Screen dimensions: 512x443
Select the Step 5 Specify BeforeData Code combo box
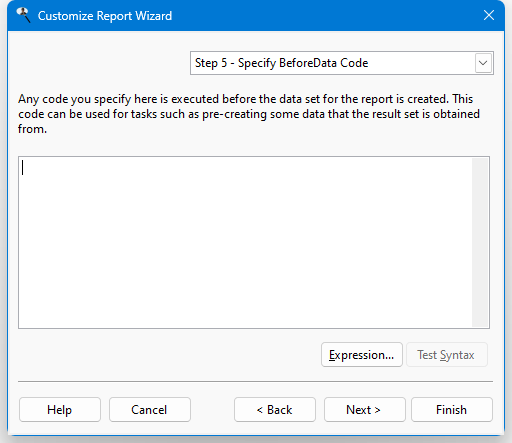point(342,63)
